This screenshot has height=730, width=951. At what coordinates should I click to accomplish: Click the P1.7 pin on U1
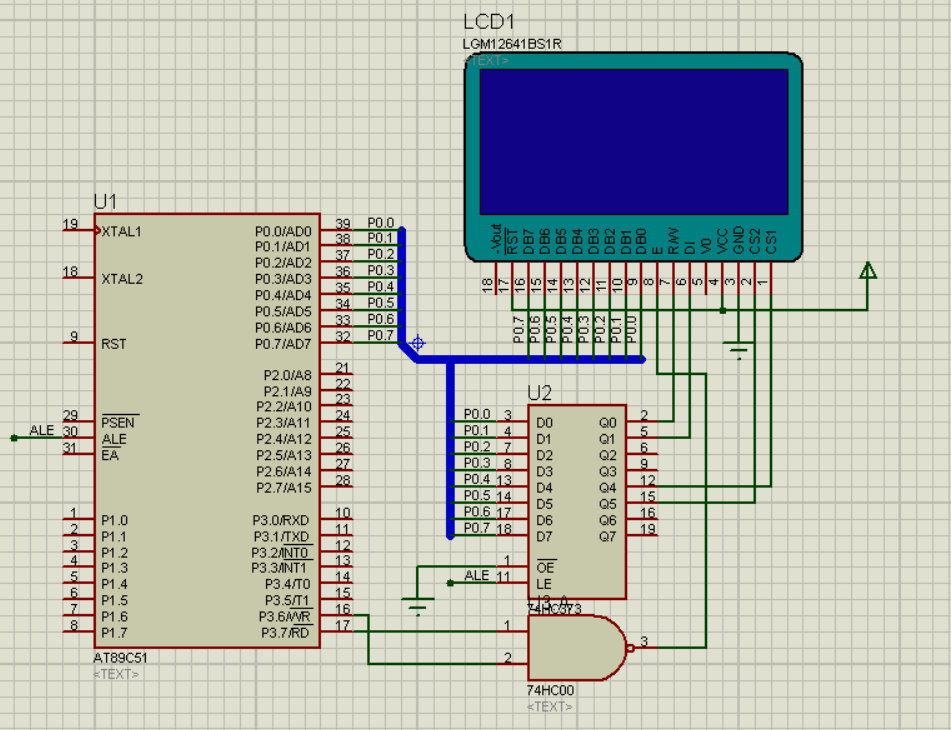(79, 631)
